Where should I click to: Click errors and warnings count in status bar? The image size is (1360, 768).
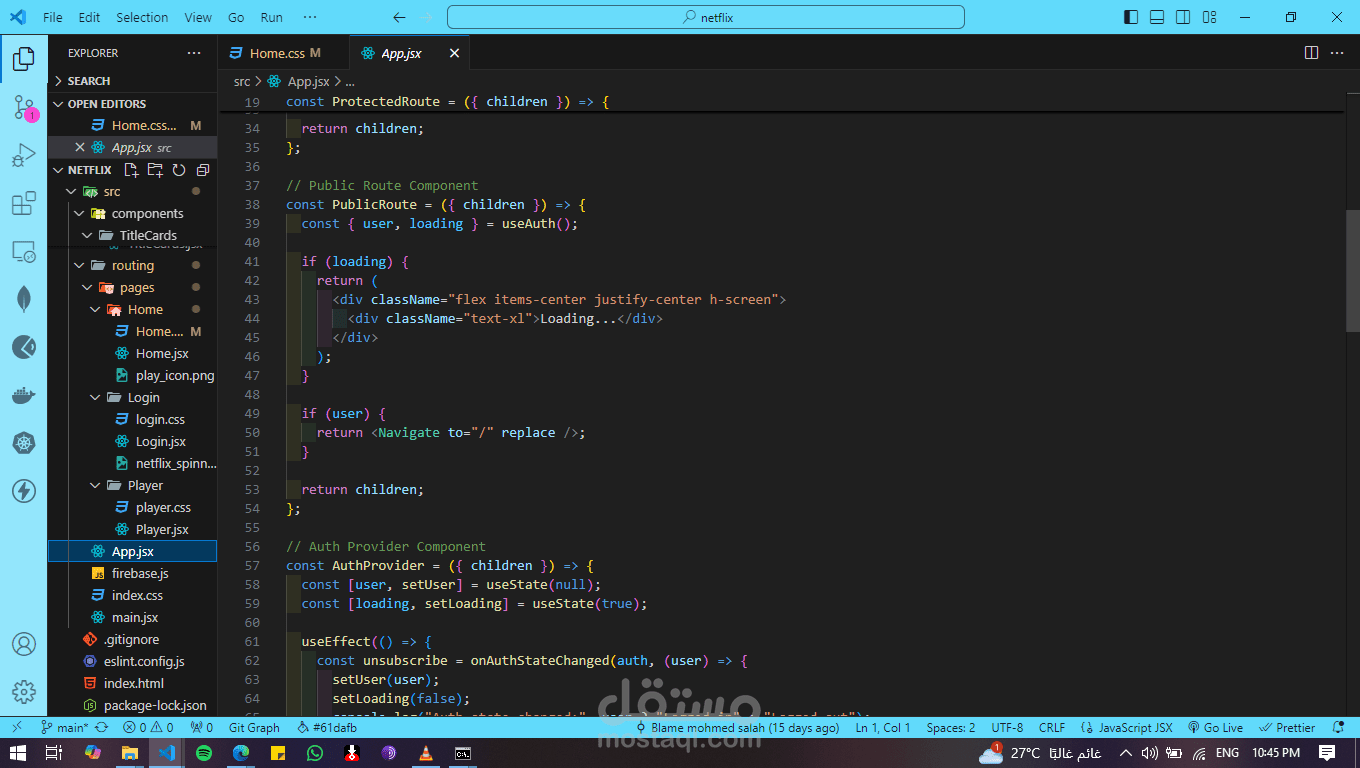coord(149,728)
